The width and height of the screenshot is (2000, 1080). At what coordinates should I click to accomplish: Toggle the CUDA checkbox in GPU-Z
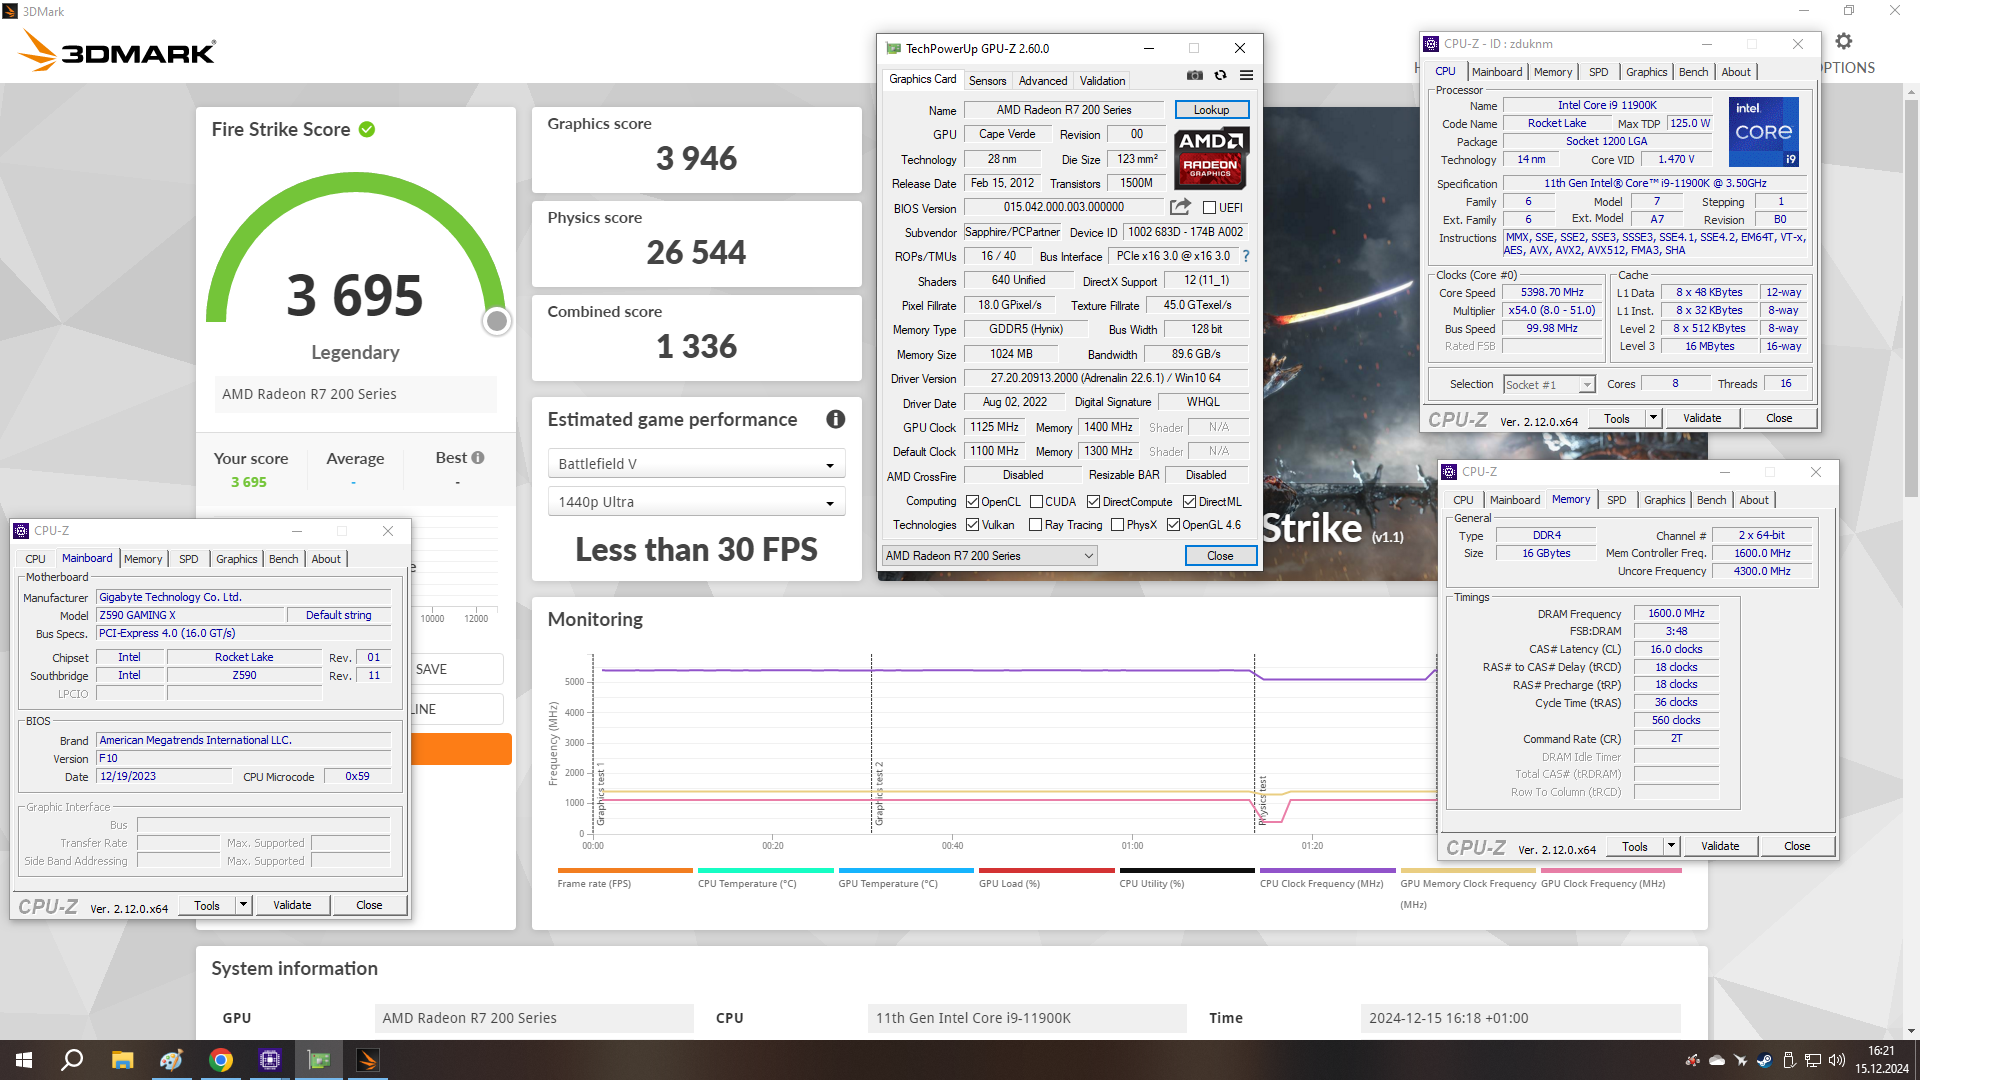tap(1036, 502)
